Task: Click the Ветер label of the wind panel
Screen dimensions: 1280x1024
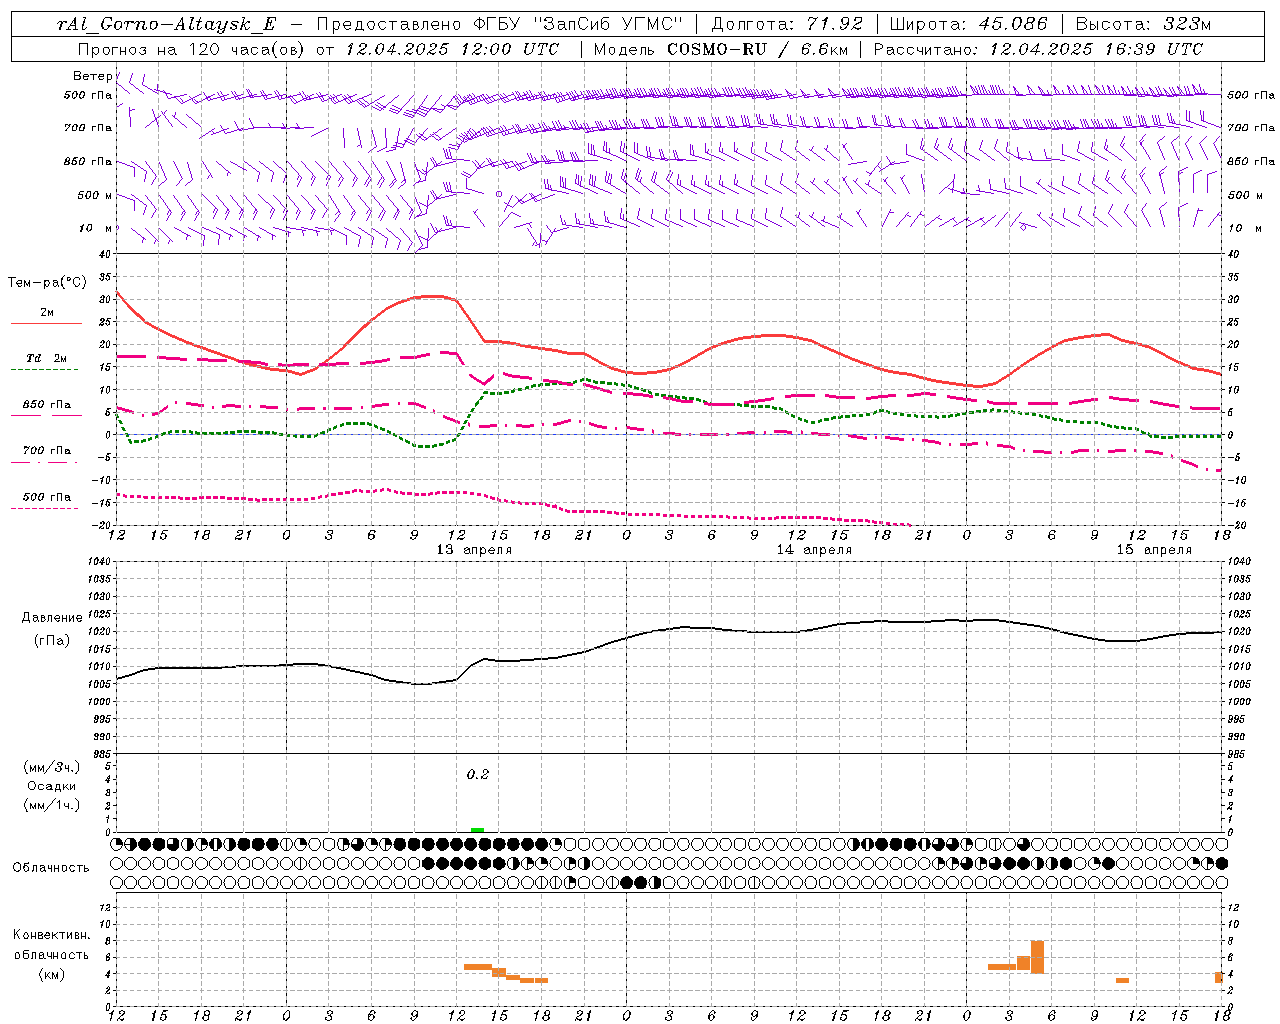Action: [93, 75]
